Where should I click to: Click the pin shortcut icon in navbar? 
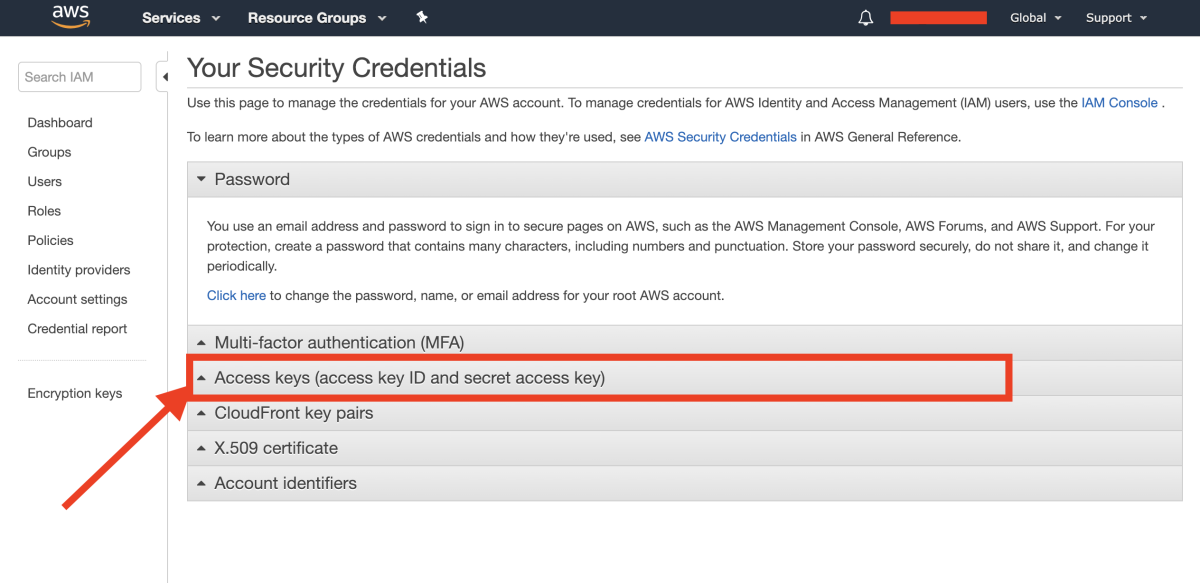pos(421,17)
